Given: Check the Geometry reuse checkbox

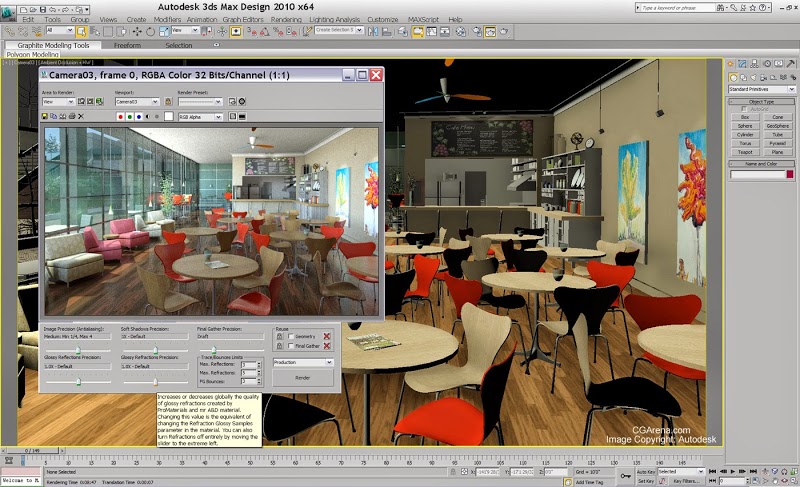Looking at the screenshot, I should pyautogui.click(x=291, y=337).
